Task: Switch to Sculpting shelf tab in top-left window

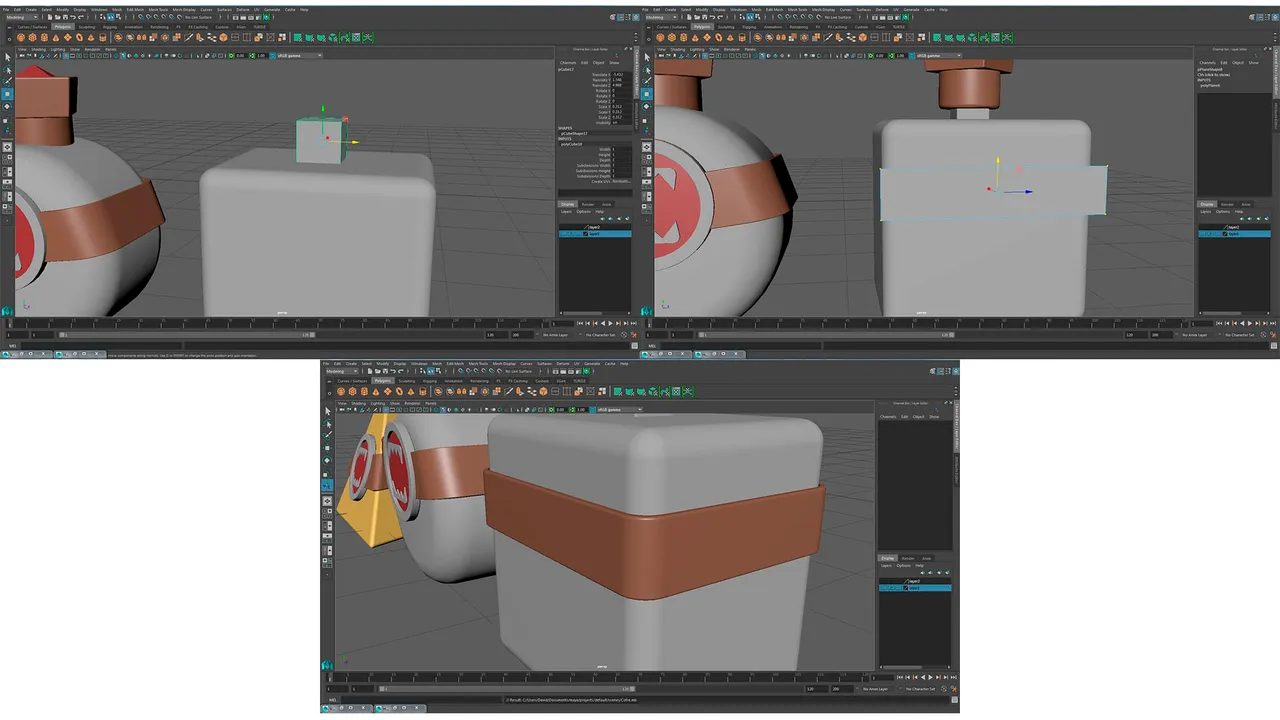Action: tap(87, 27)
